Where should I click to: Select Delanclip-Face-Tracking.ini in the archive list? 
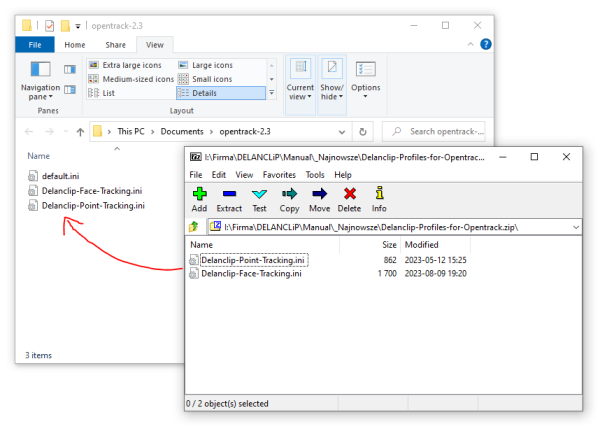[250, 274]
